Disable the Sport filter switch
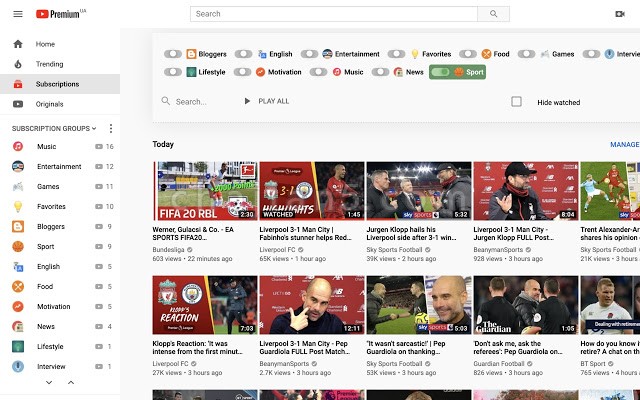Image resolution: width=640 pixels, height=400 pixels. [440, 72]
